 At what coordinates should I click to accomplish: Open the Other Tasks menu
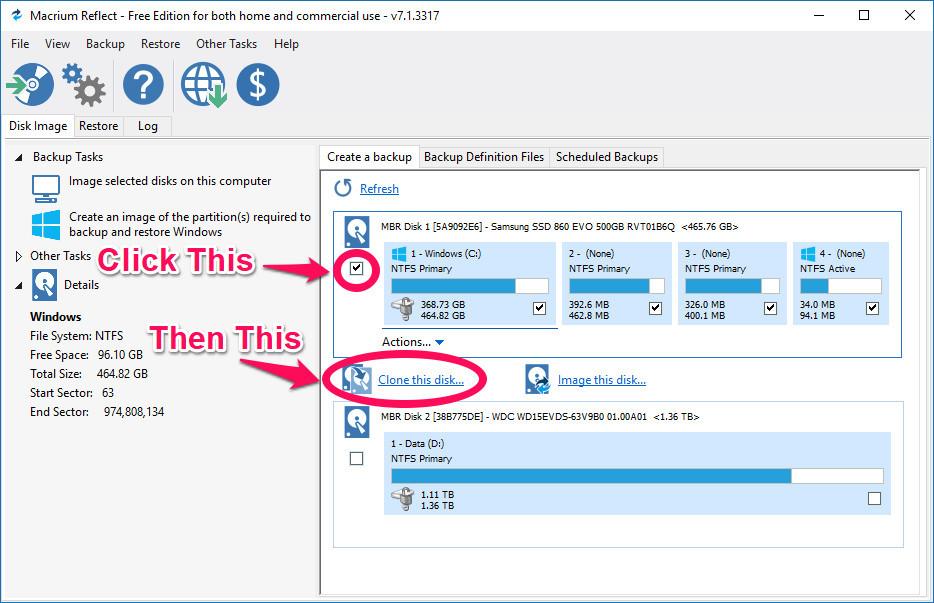pos(226,43)
